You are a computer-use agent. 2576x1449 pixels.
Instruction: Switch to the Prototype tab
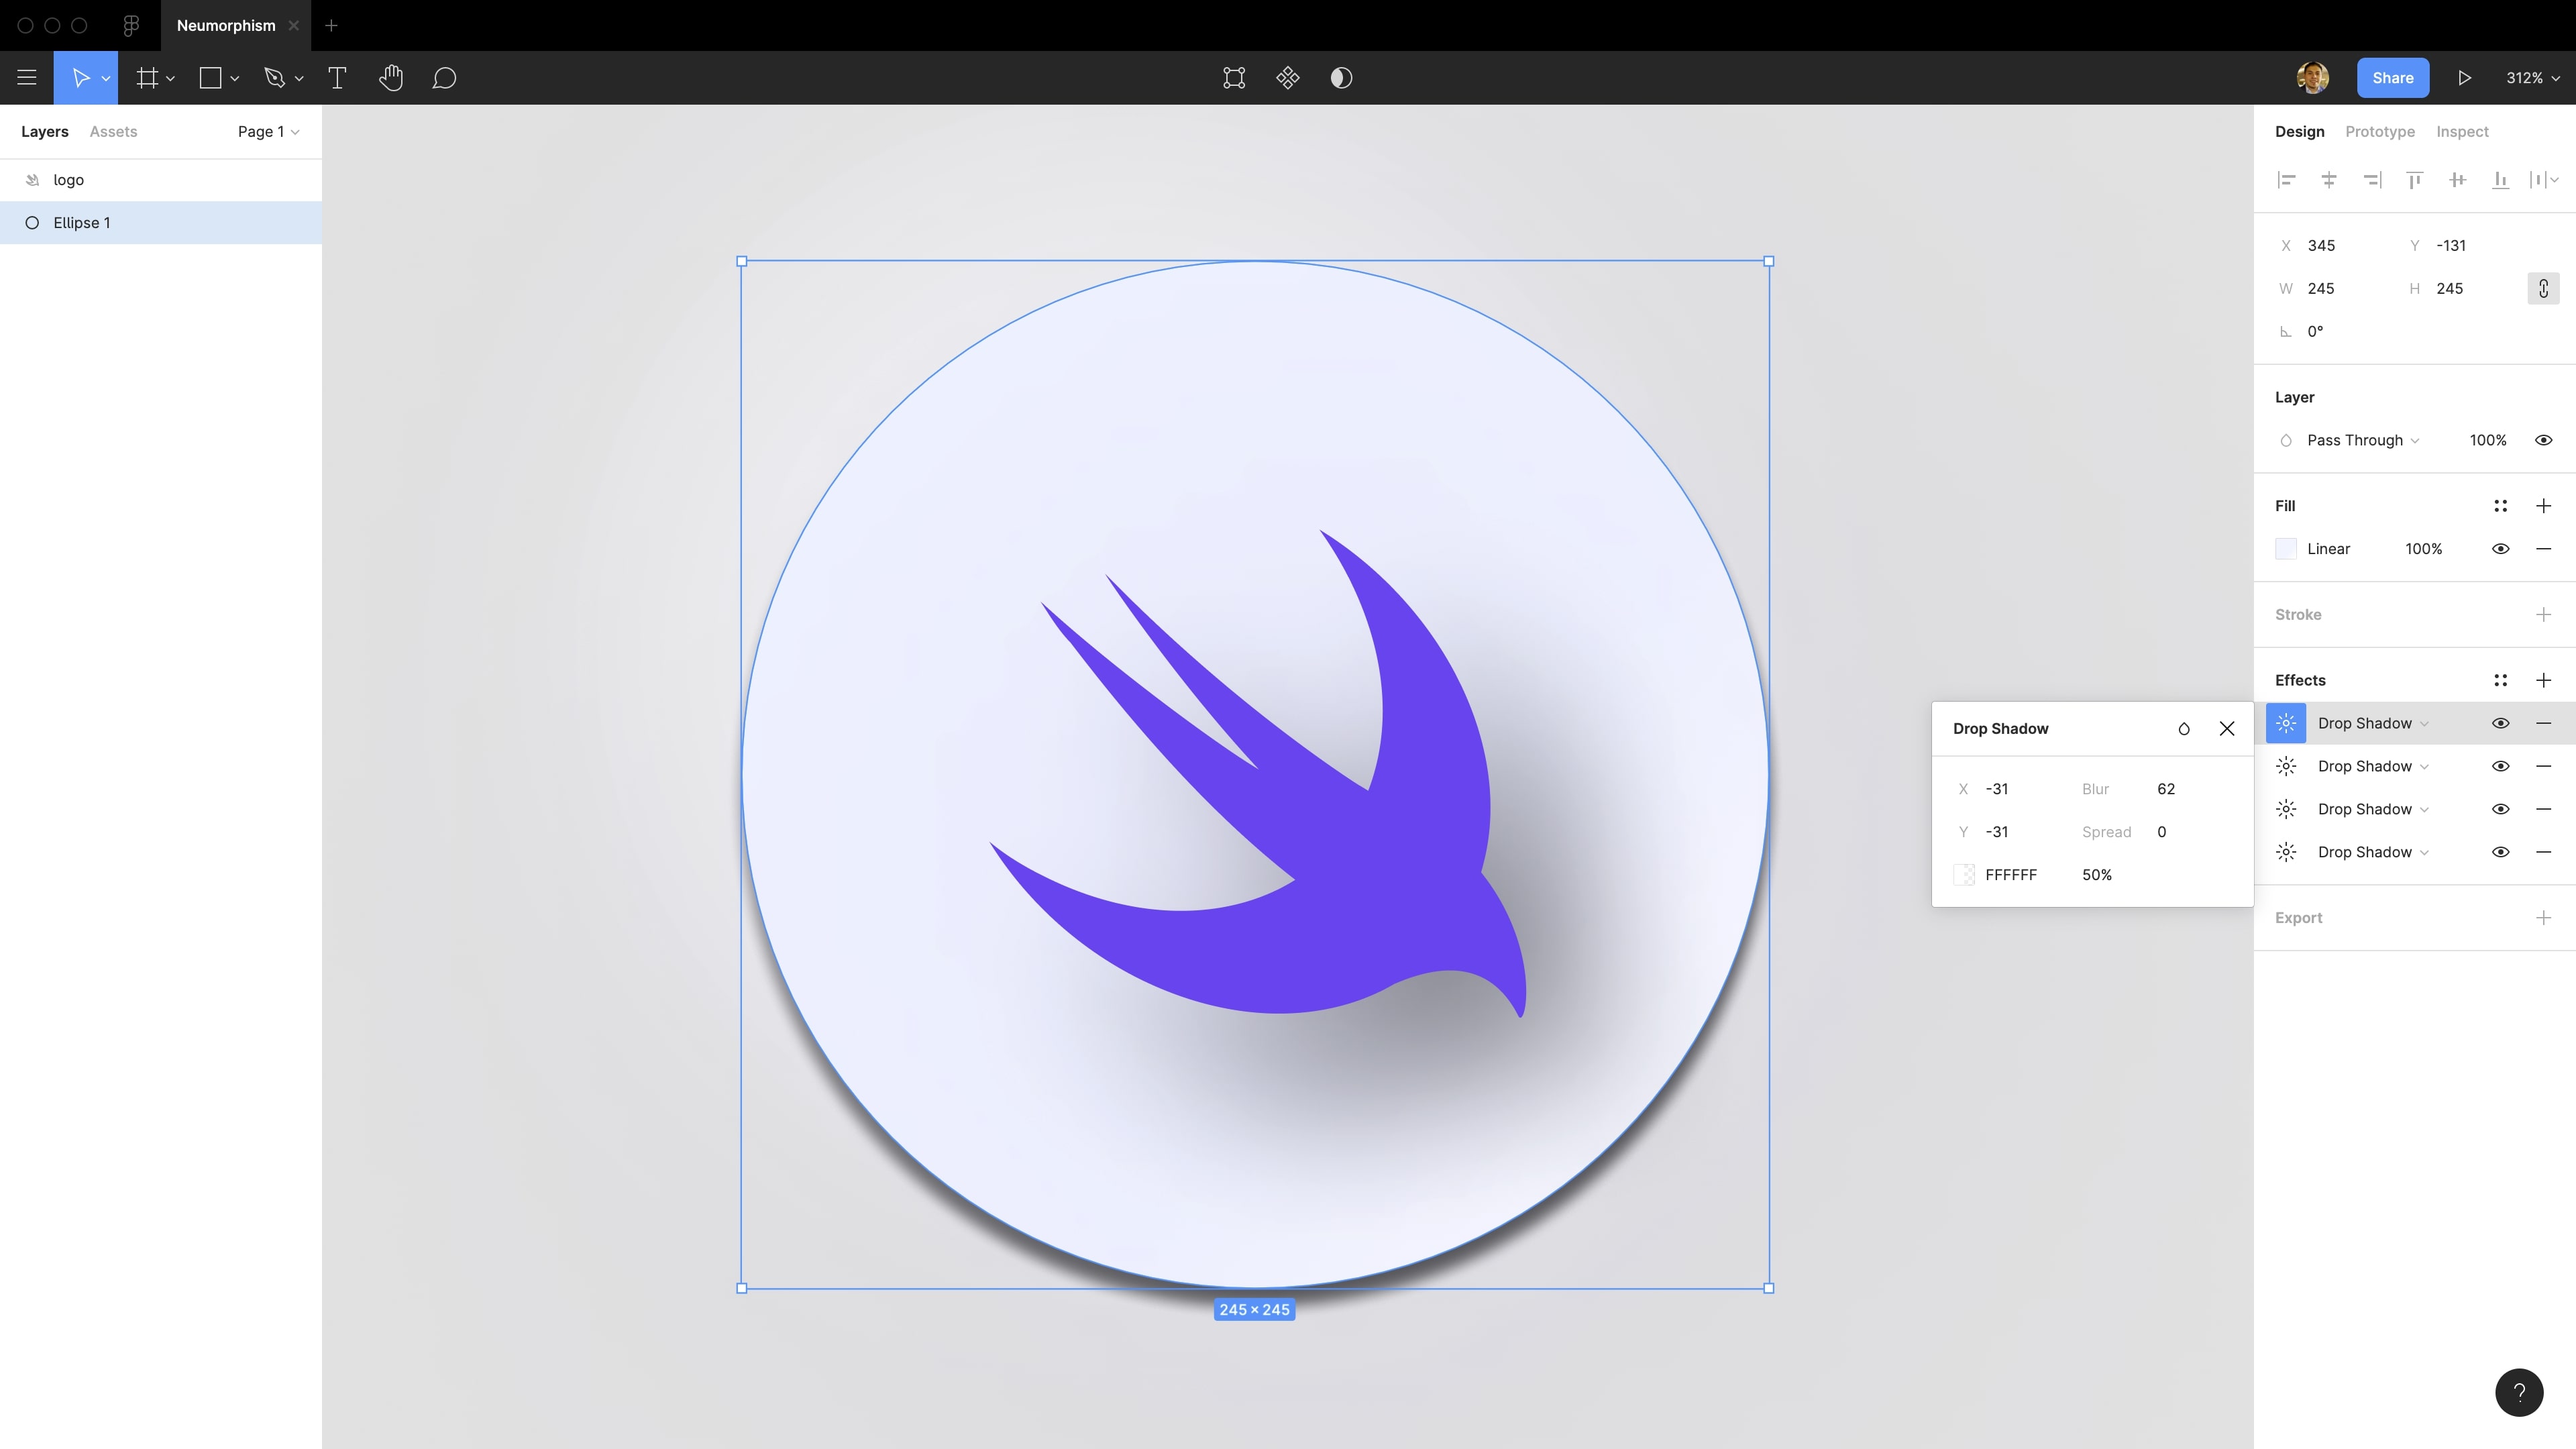[2379, 132]
